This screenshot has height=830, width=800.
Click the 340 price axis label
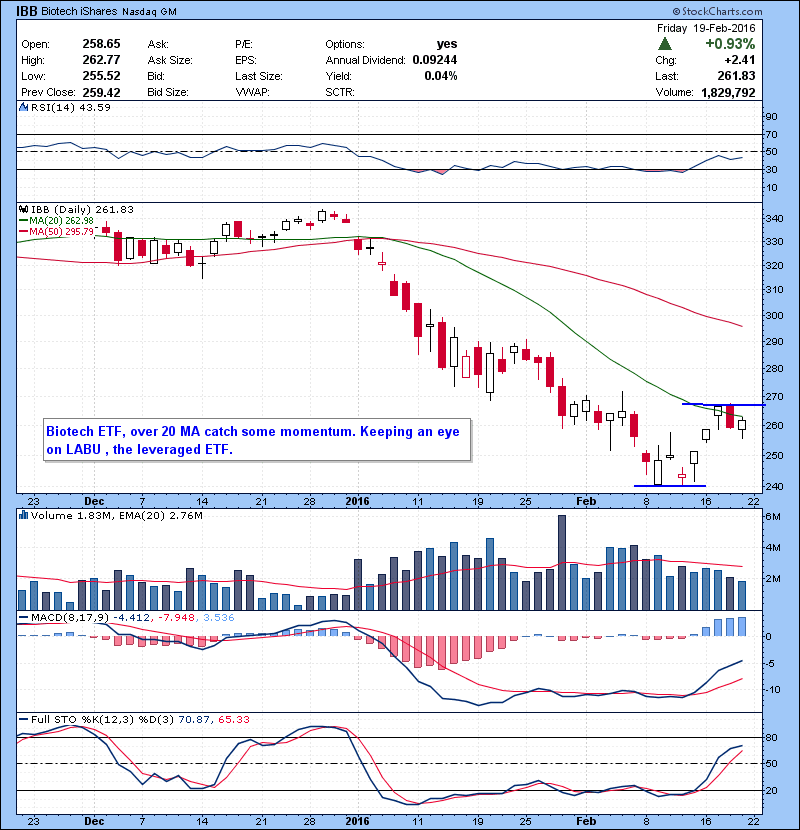774,219
